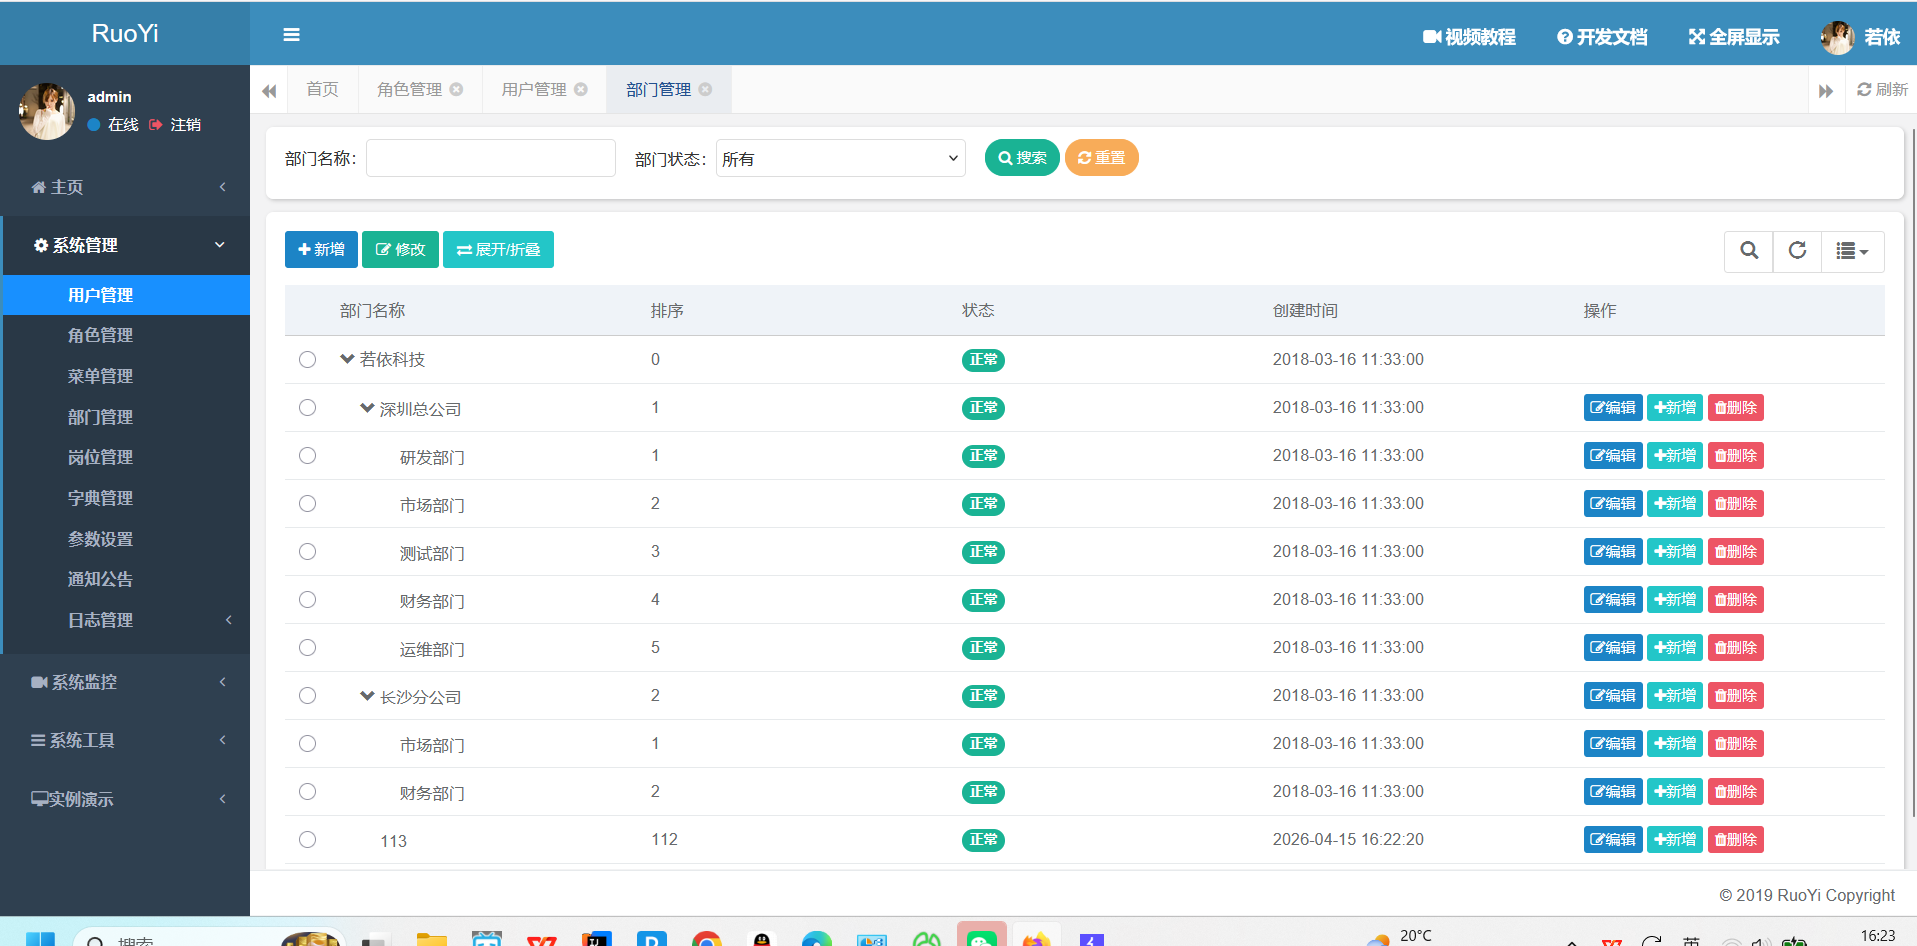
Task: Collapse the 系统管理 sidebar menu
Action: tap(126, 245)
